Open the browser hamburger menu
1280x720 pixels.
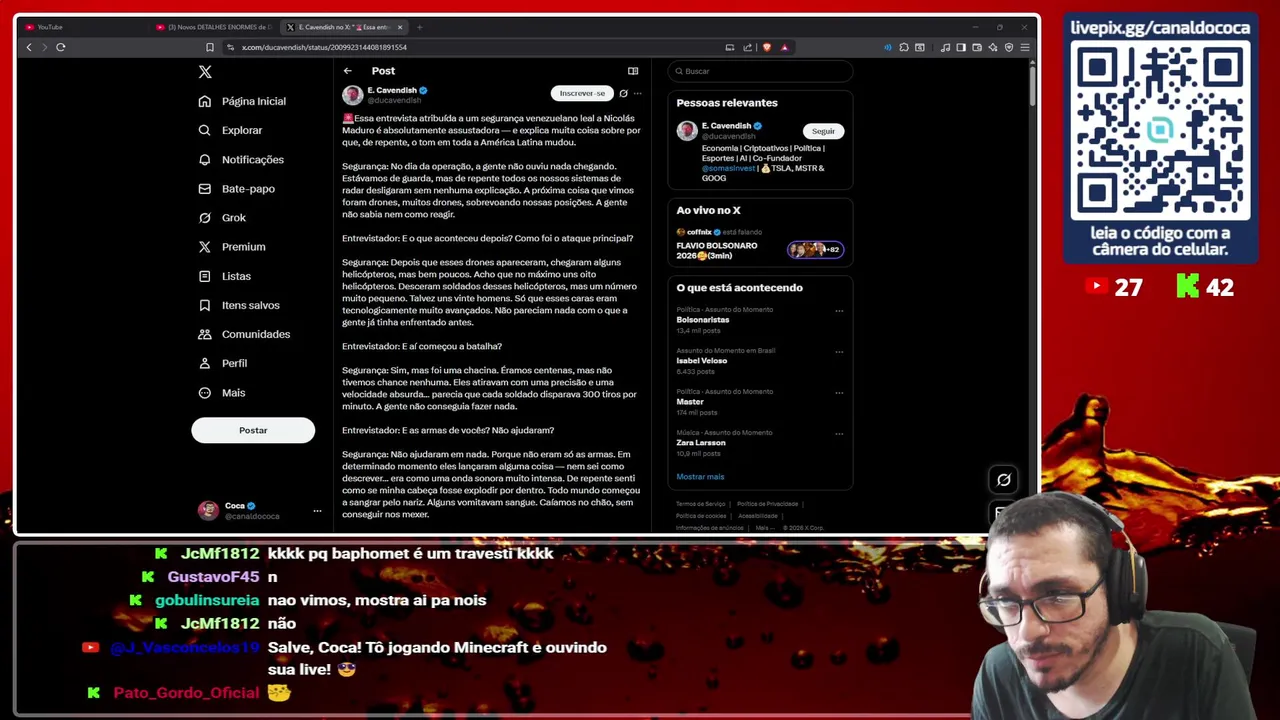(x=1025, y=47)
